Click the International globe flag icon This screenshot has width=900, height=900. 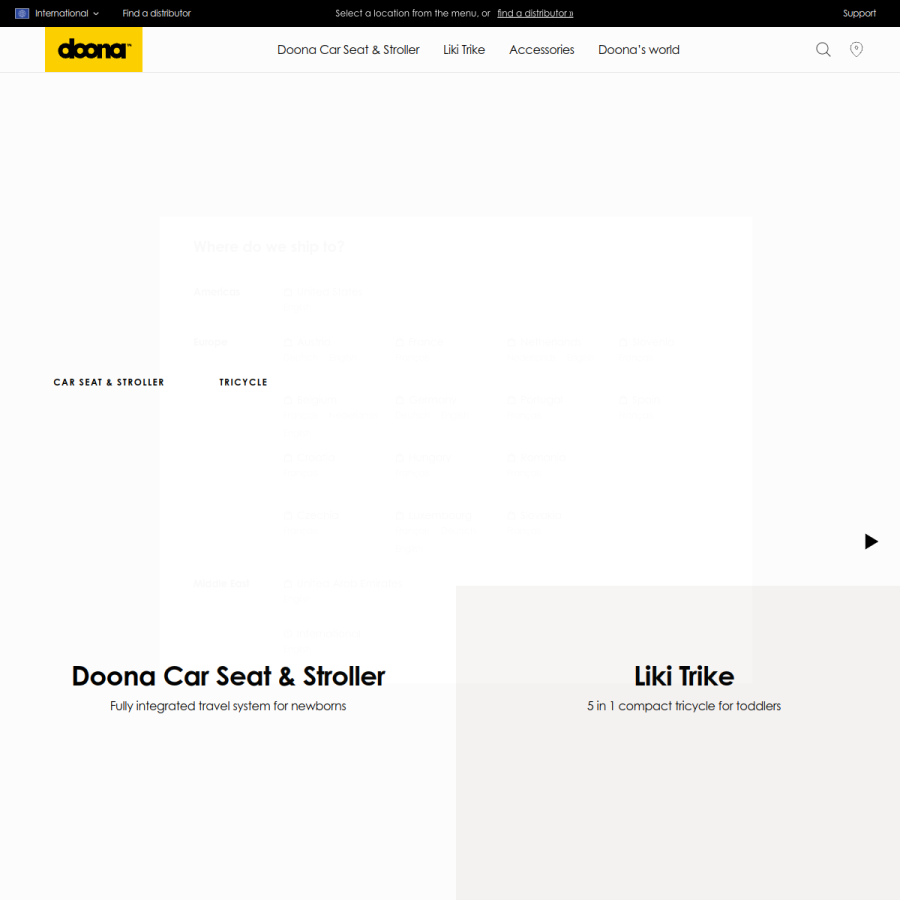pos(22,13)
